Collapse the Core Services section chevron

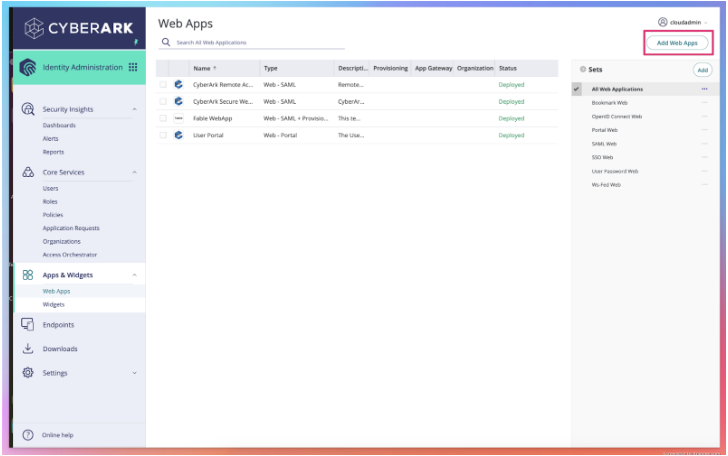[134, 172]
